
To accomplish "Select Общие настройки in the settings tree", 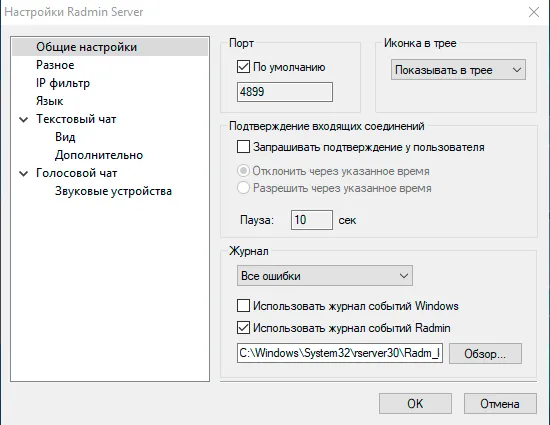I will tap(110, 47).
